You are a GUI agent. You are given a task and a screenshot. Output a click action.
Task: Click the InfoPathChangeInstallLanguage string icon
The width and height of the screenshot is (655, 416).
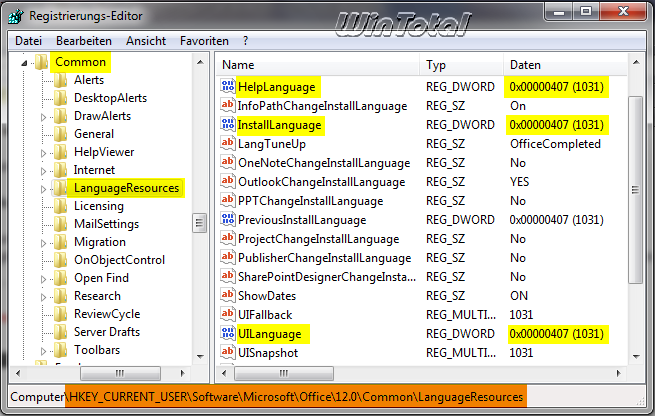pyautogui.click(x=228, y=105)
